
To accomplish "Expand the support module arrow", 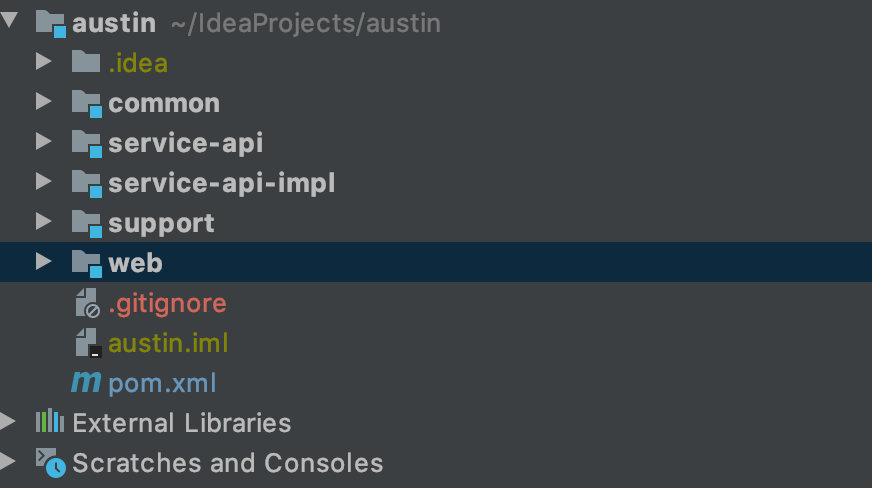I will (x=43, y=222).
